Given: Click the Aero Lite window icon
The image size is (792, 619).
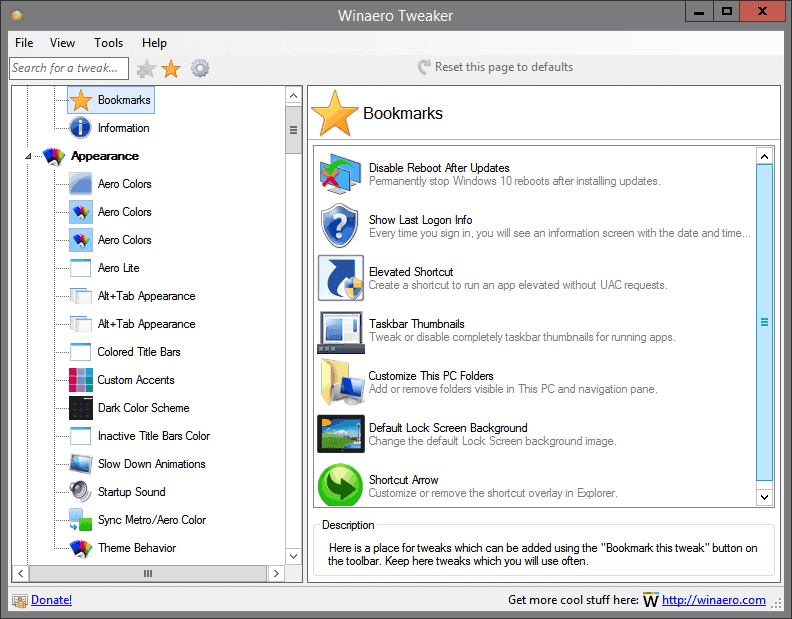Looking at the screenshot, I should [x=81, y=268].
